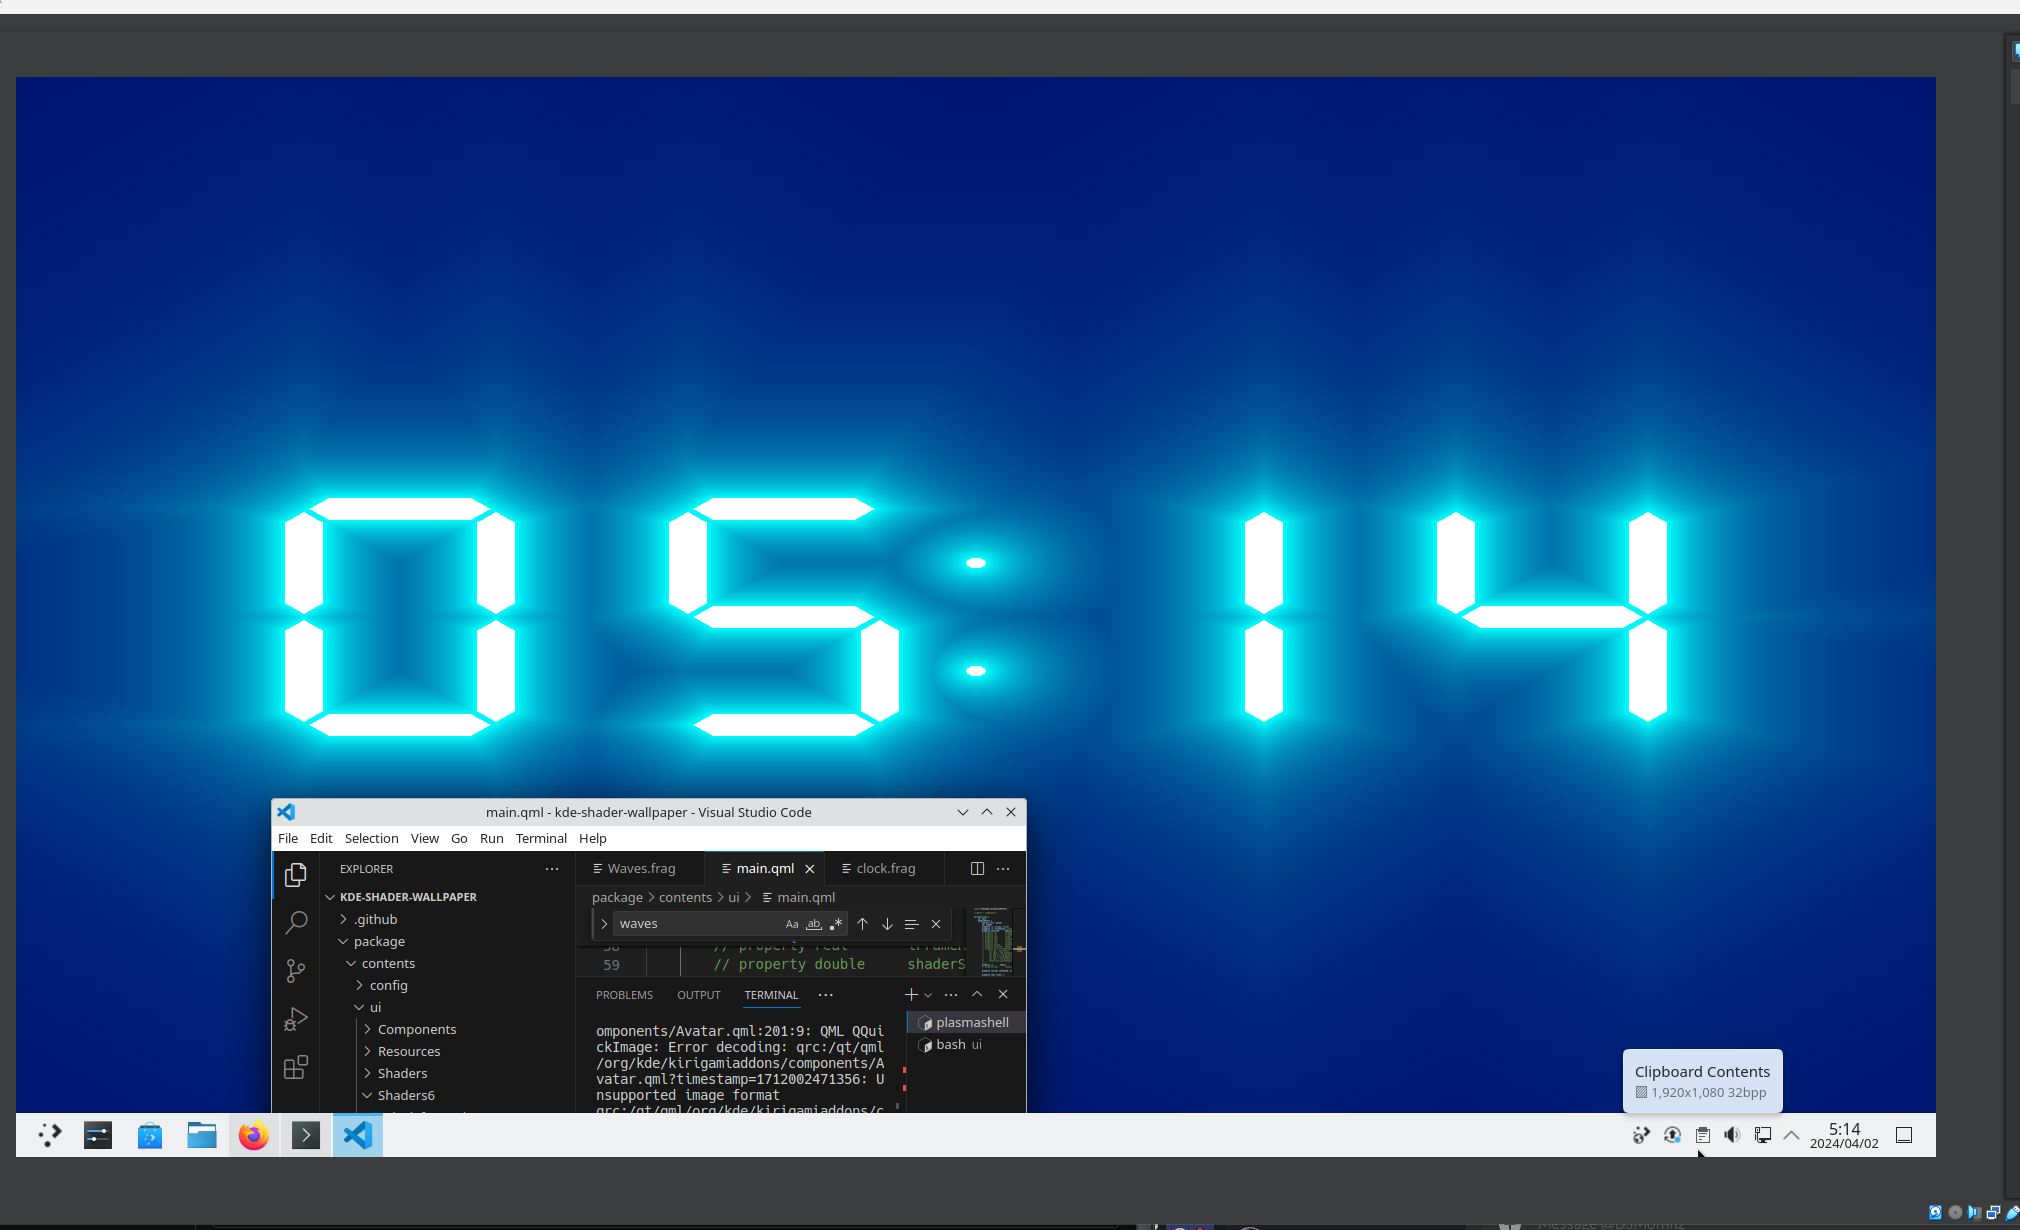Close the terminal panel
Image resolution: width=2020 pixels, height=1230 pixels.
click(x=1003, y=995)
